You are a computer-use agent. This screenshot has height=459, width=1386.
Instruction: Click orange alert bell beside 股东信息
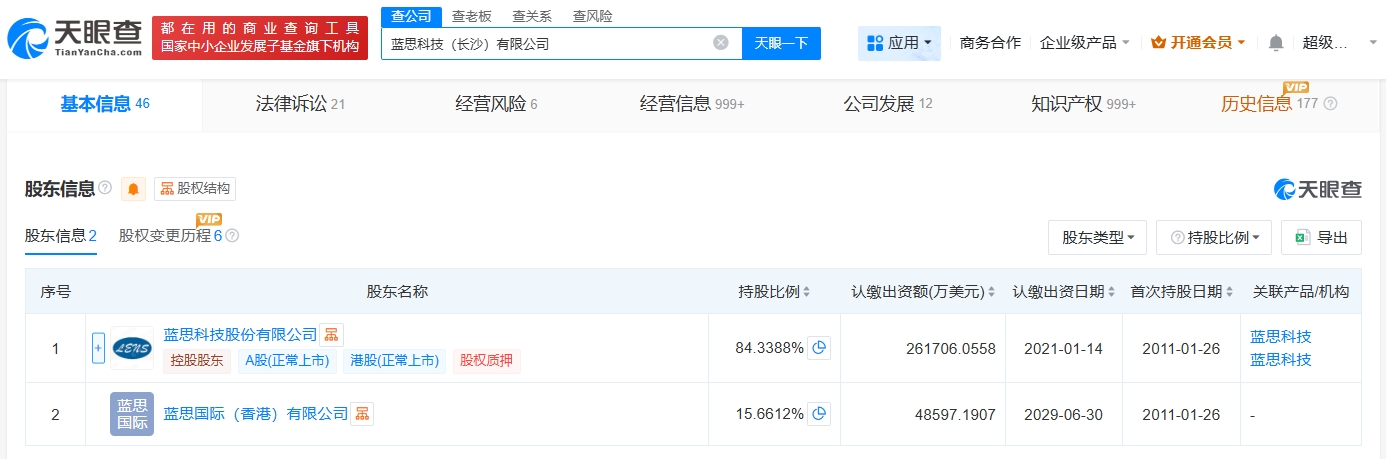pyautogui.click(x=133, y=189)
